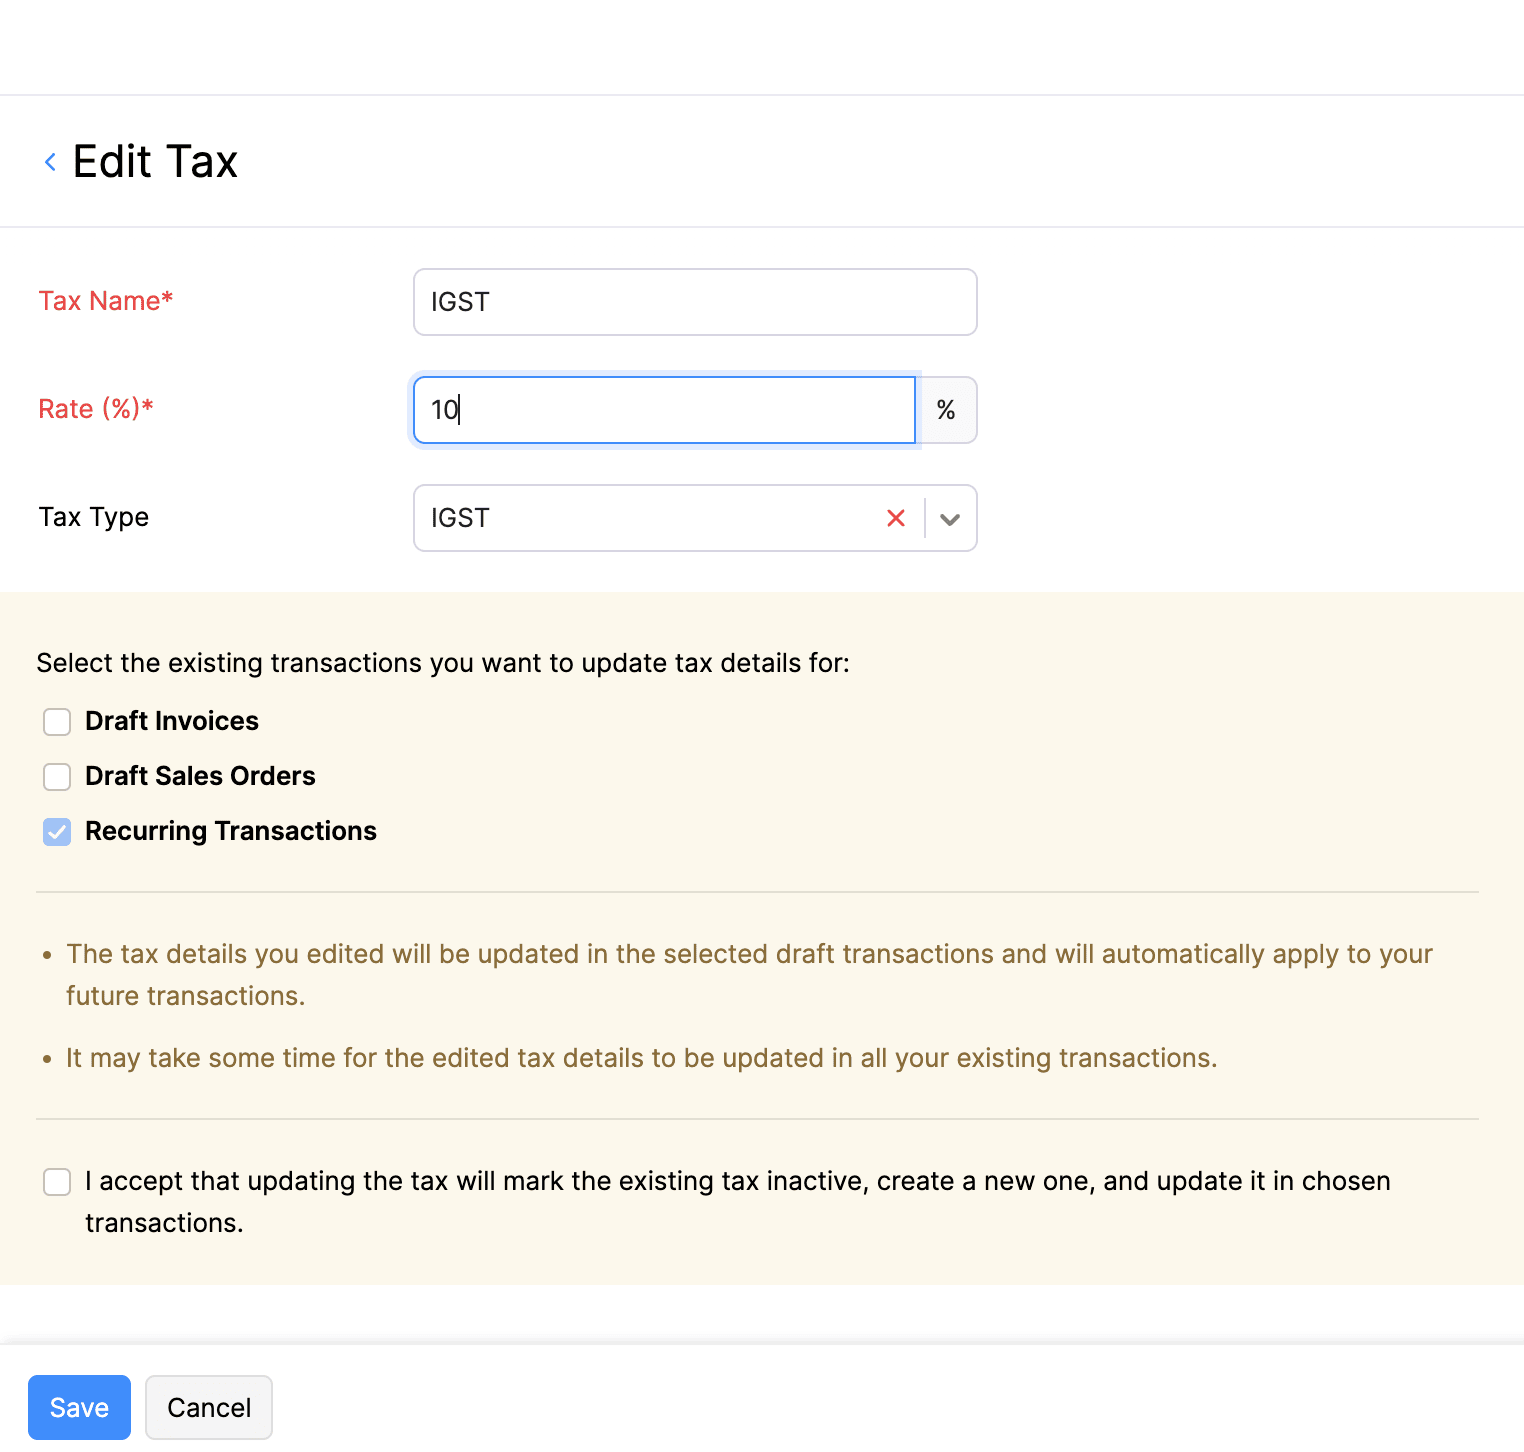This screenshot has width=1524, height=1452.
Task: Open the Tax Type IGST combo box
Action: point(640,518)
